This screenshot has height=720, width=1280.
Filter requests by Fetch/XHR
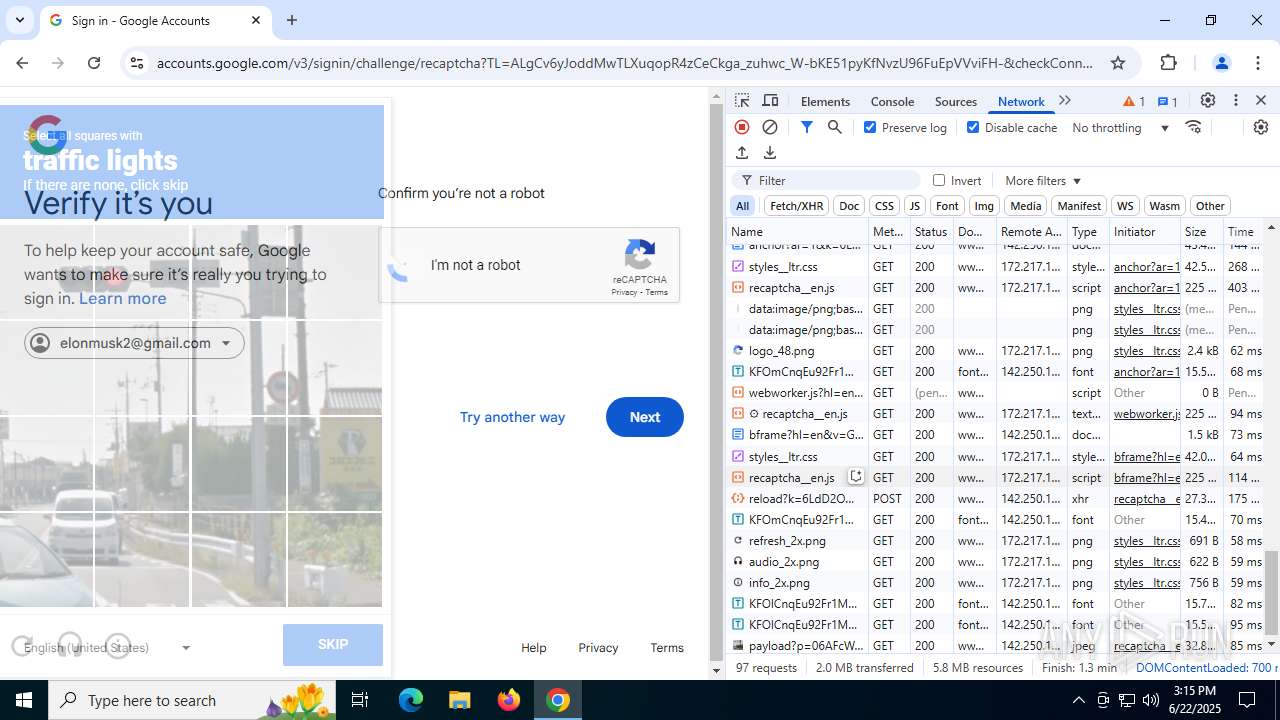(797, 206)
